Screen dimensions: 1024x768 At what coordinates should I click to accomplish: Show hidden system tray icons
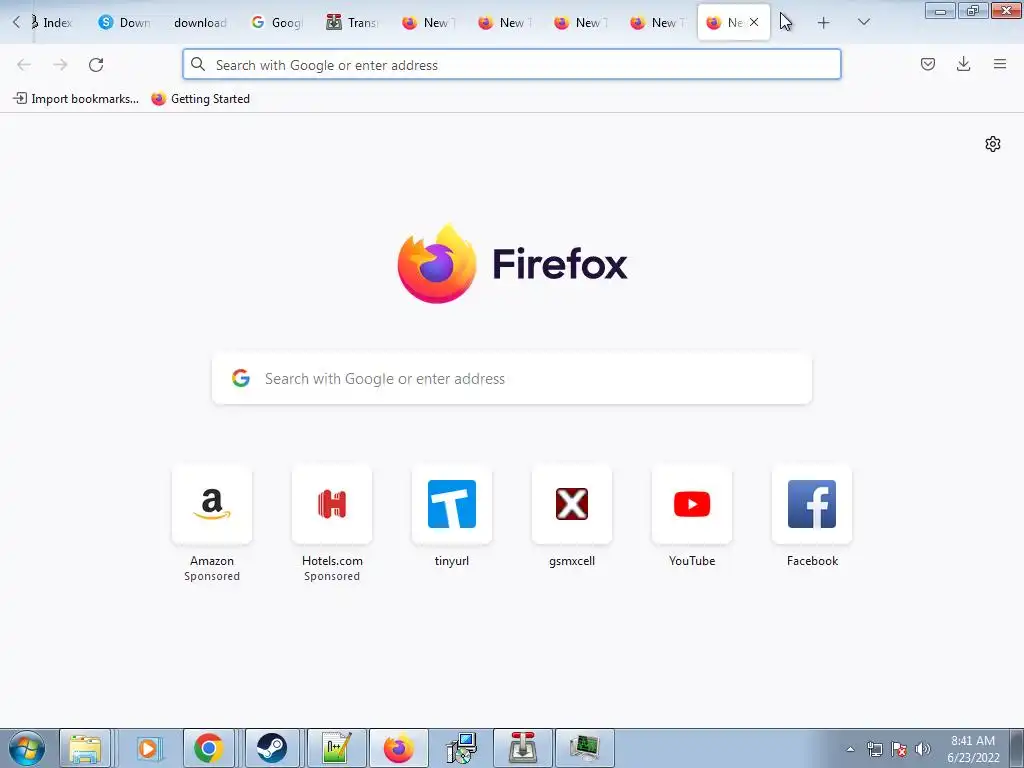(850, 749)
